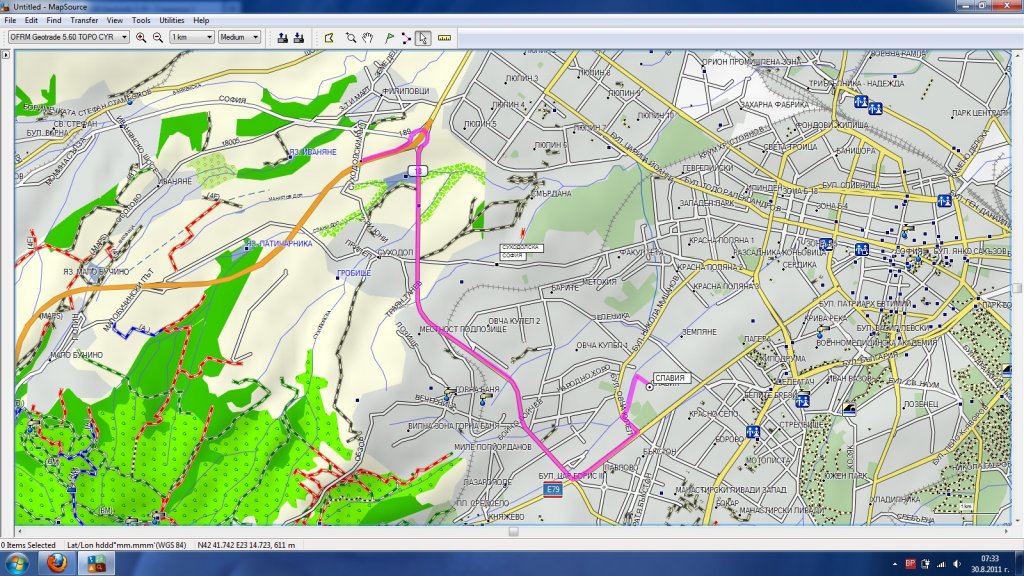Click the КНЯЖЕВО label on map
The height and width of the screenshot is (576, 1024).
click(x=506, y=517)
